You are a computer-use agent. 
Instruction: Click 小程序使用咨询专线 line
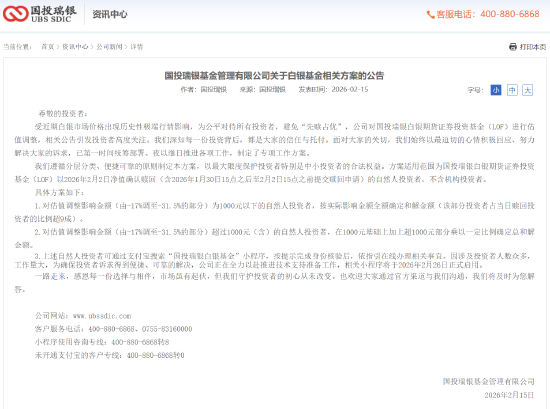(102, 342)
